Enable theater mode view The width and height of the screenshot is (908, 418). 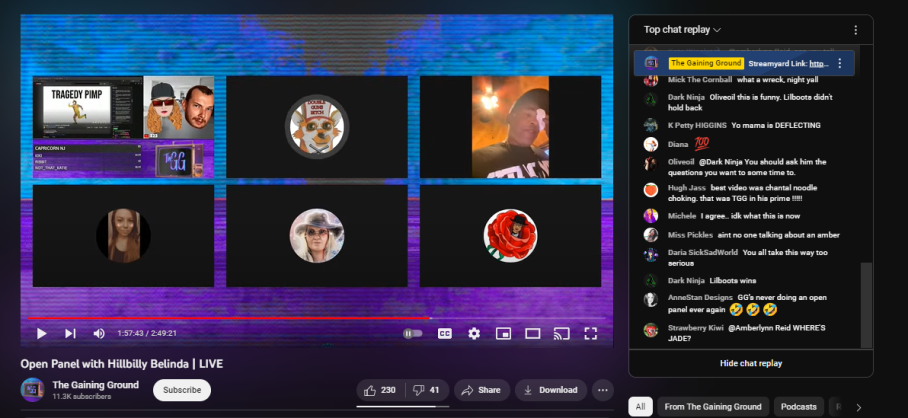pos(533,333)
